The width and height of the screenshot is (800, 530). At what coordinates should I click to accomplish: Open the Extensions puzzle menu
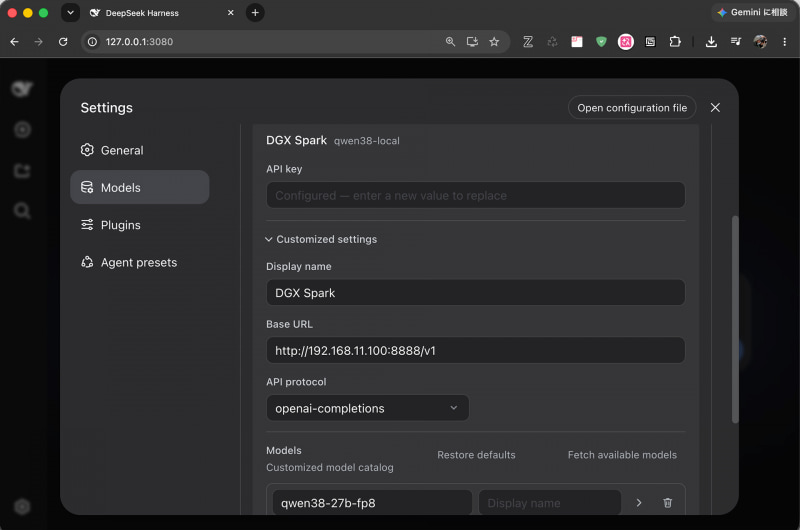[675, 42]
